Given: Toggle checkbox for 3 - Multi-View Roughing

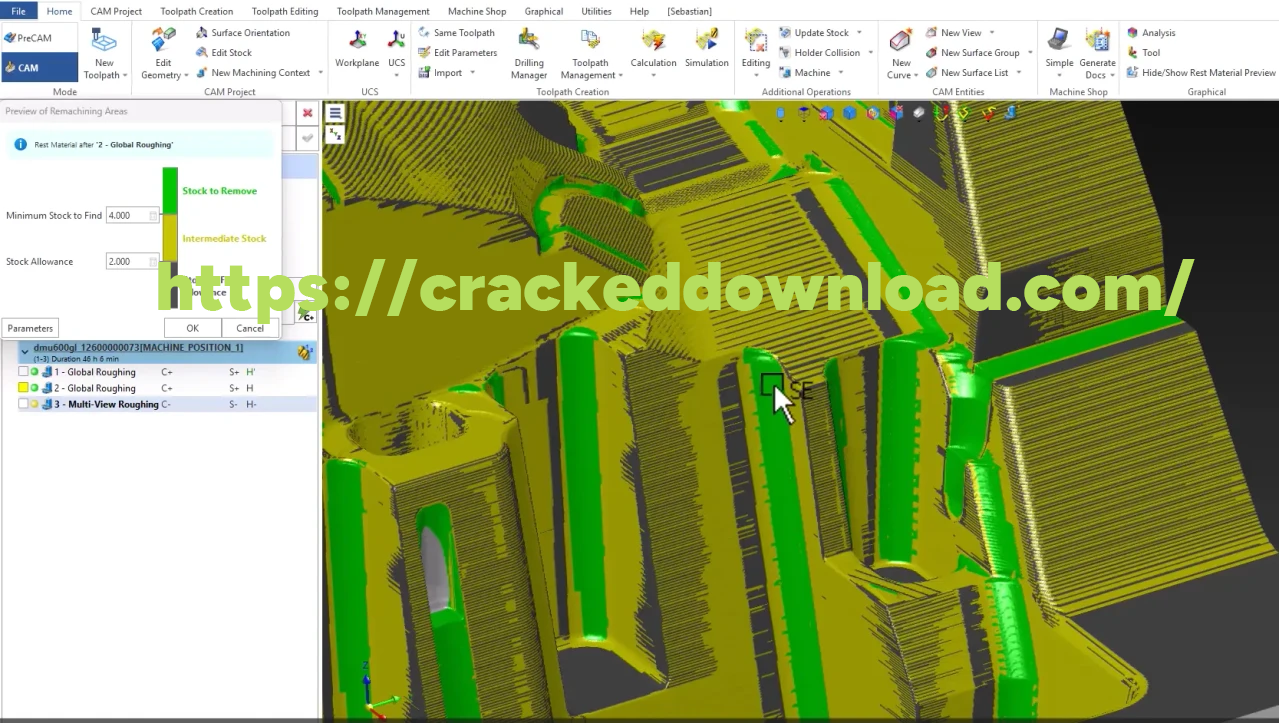Looking at the screenshot, I should tap(23, 404).
